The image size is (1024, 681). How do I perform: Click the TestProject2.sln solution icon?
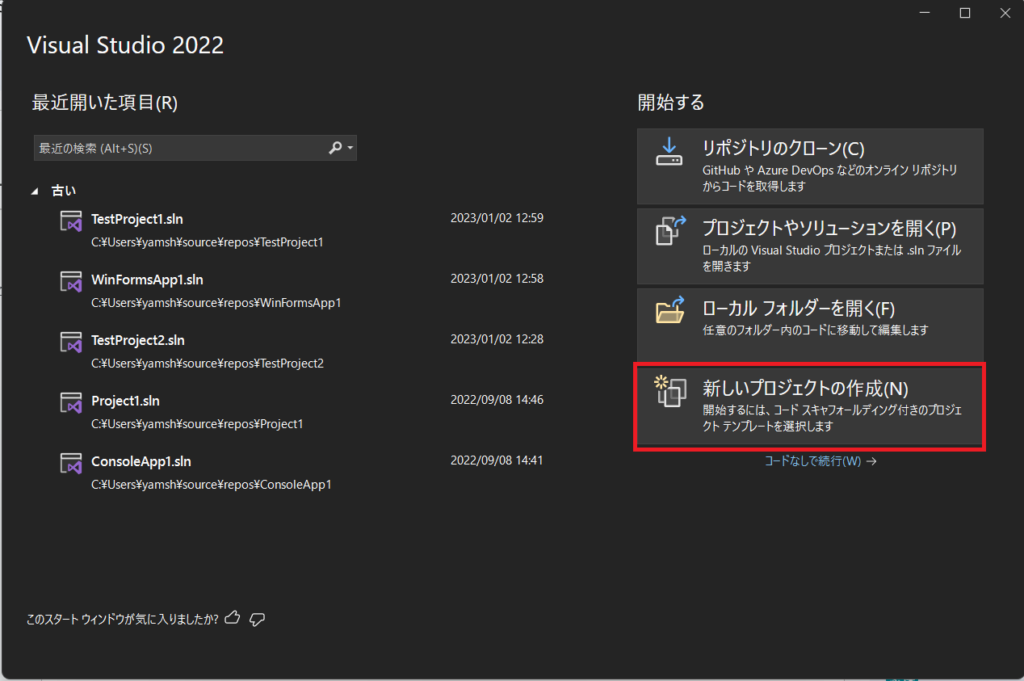[x=71, y=342]
